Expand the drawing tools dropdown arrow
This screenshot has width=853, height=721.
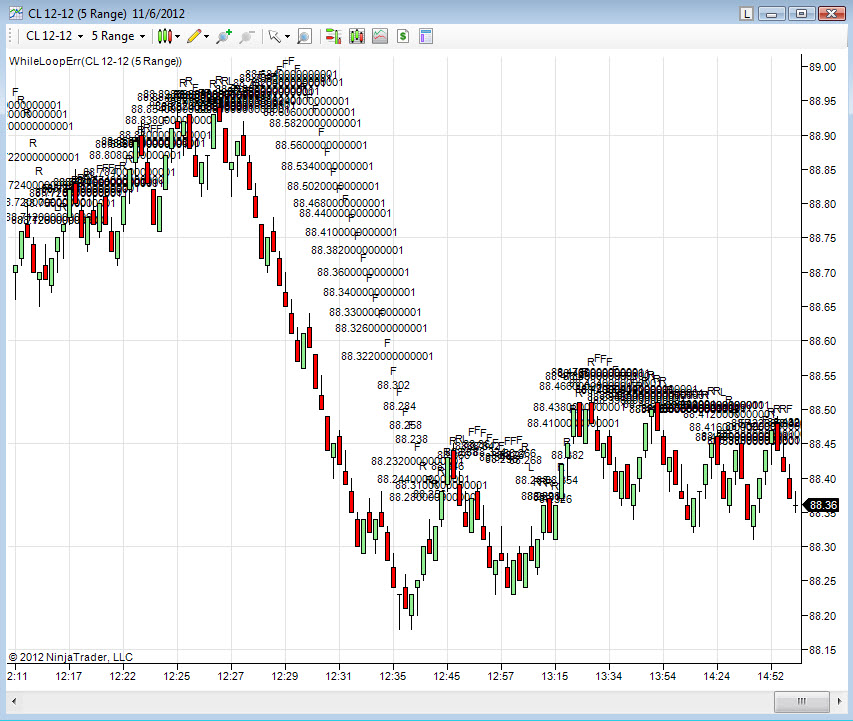coord(206,37)
